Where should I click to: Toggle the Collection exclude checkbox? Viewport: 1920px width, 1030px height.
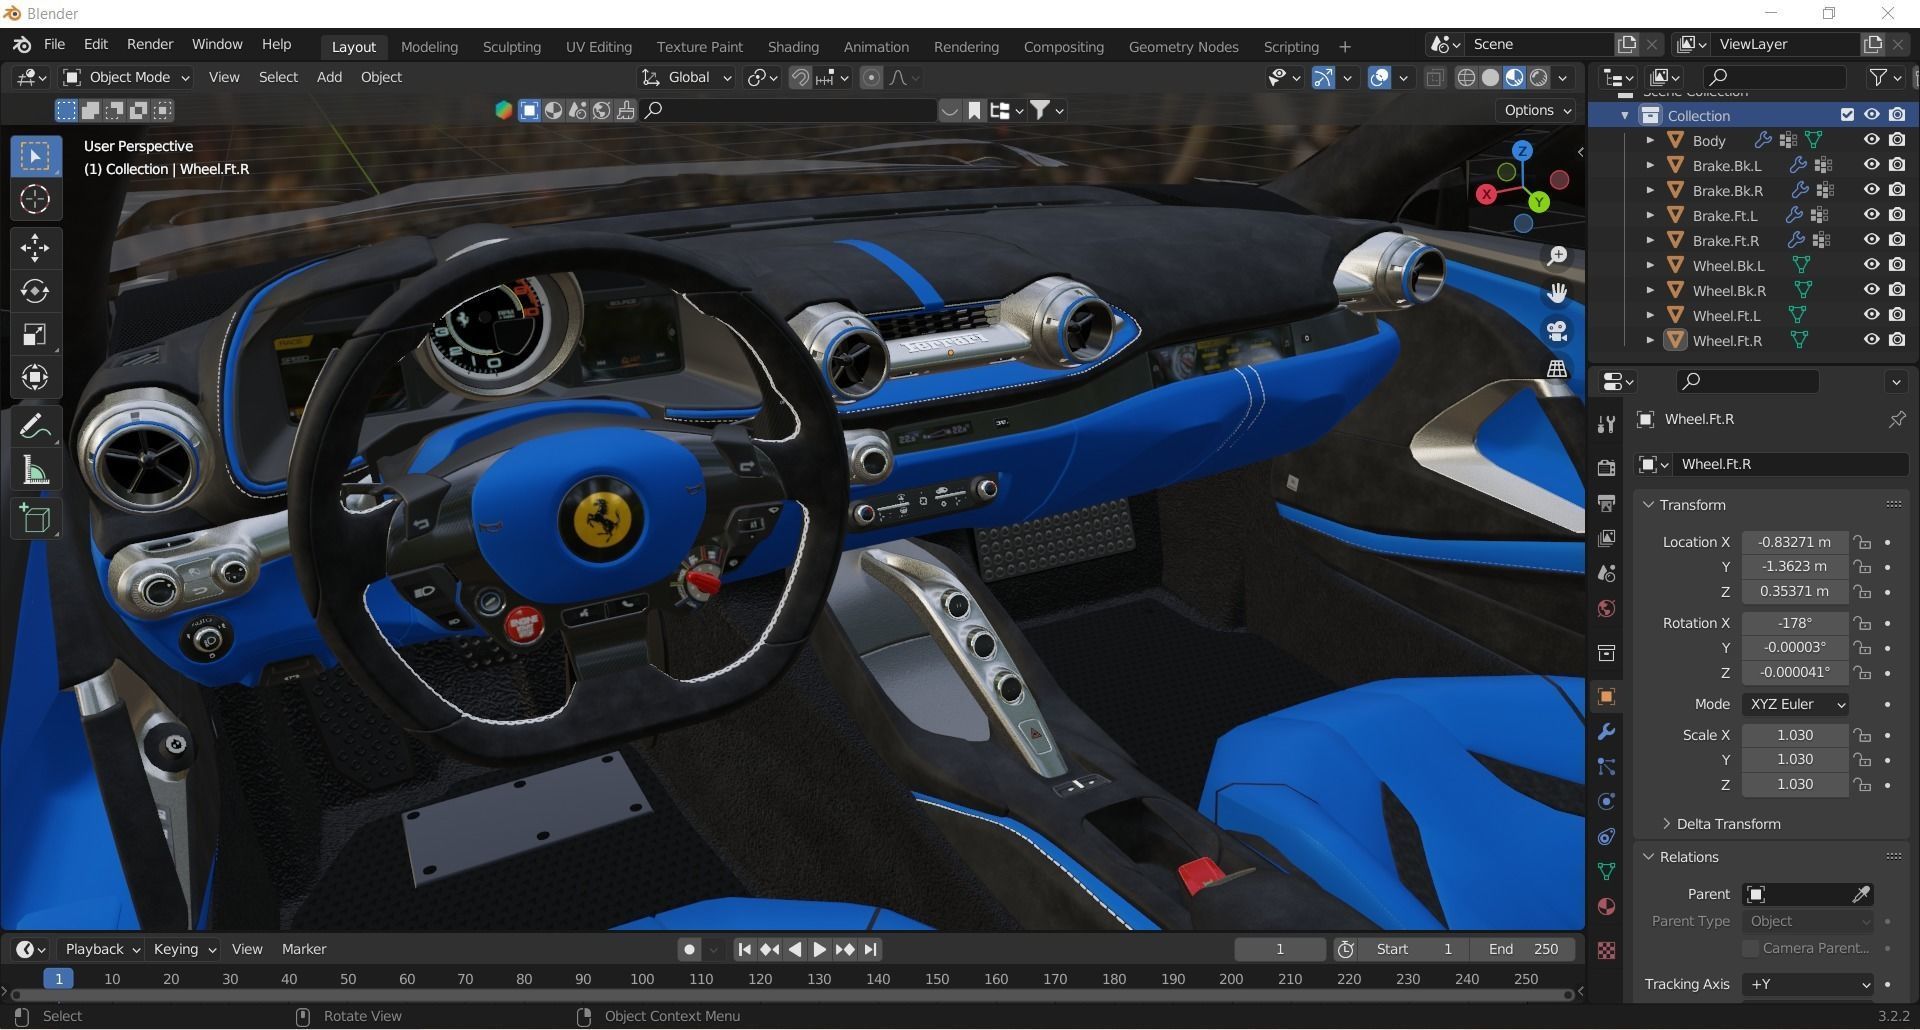click(1847, 115)
